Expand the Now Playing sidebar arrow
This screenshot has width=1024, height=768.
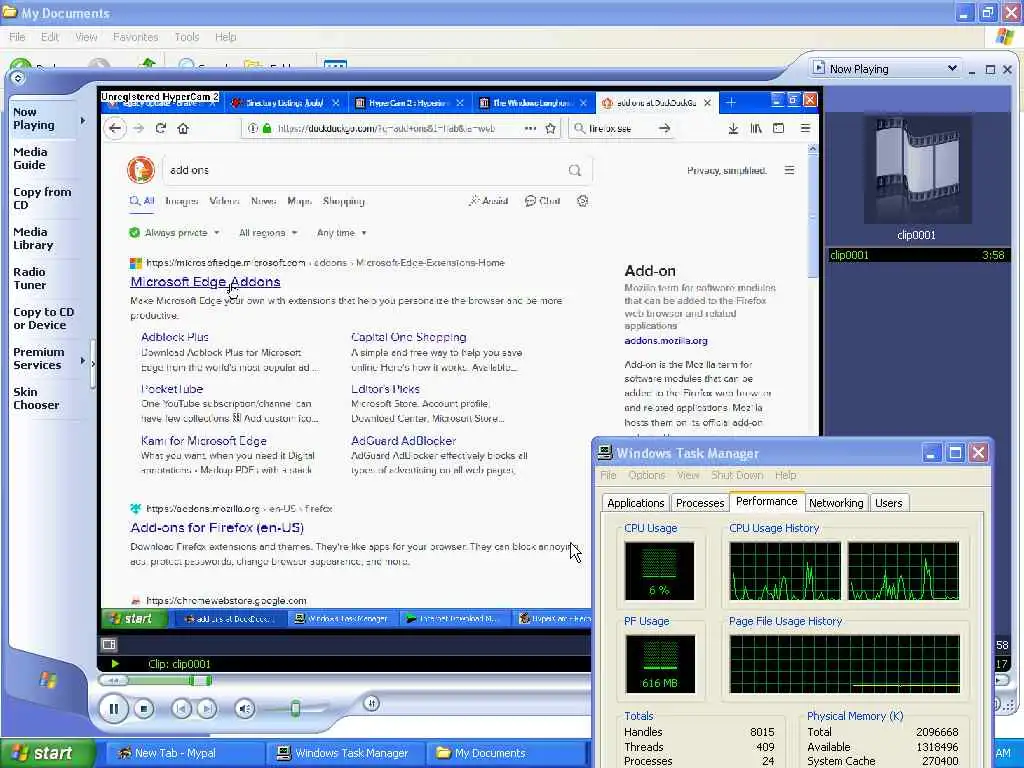click(83, 120)
